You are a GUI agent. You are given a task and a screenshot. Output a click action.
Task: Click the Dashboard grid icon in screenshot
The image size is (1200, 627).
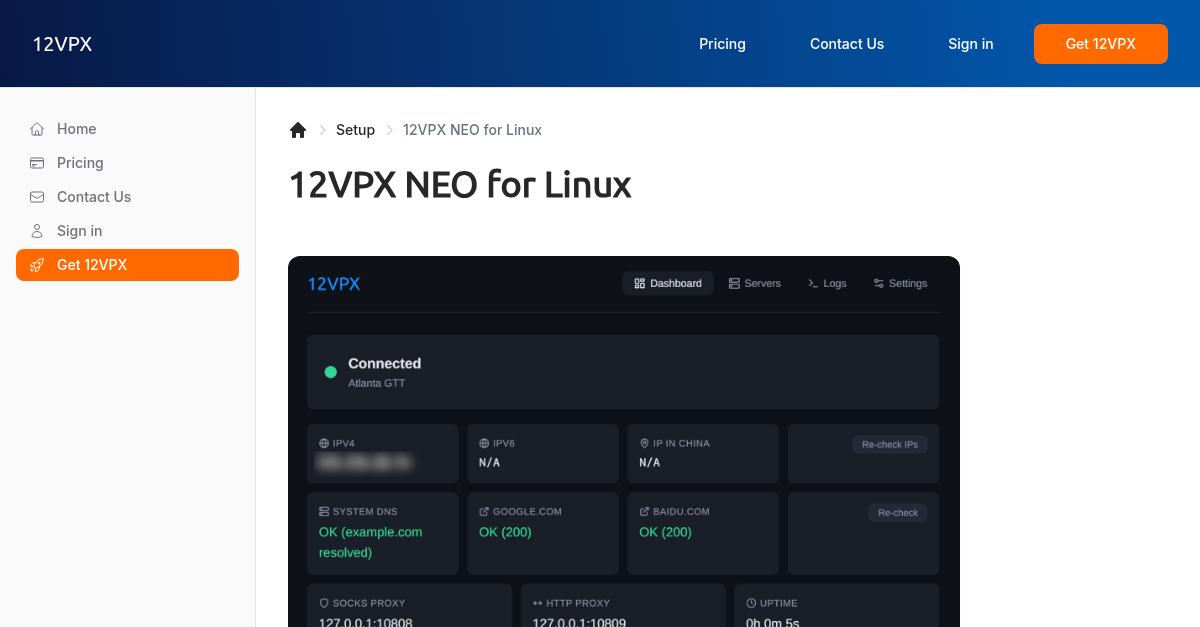pos(640,284)
